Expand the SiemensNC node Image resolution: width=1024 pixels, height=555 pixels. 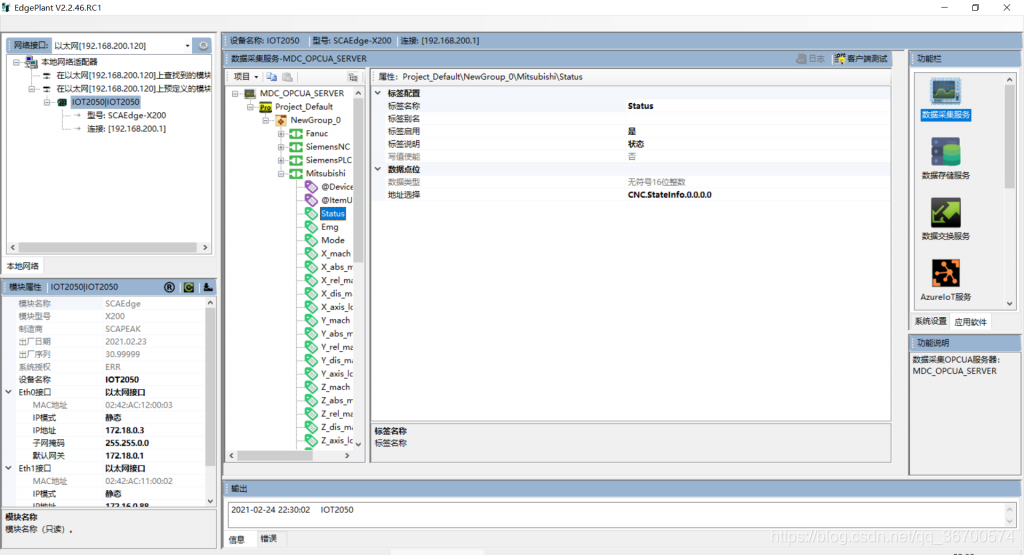pos(281,147)
